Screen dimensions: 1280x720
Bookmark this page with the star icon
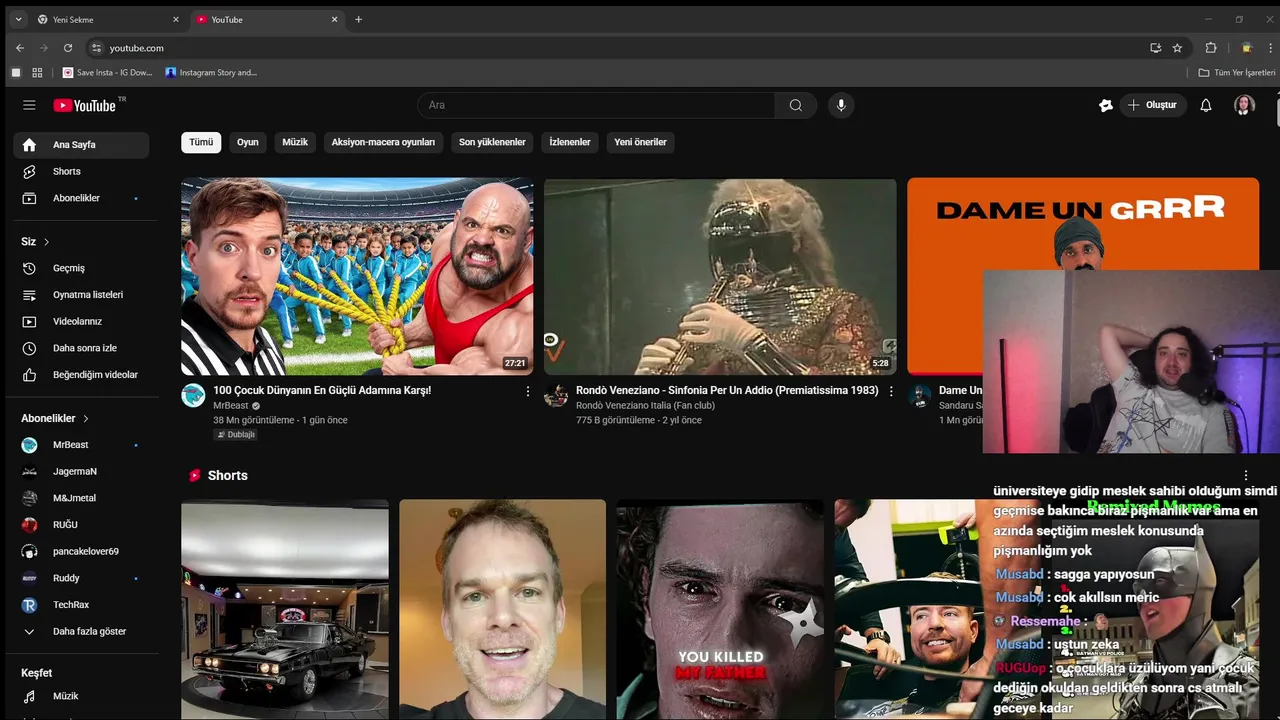pos(1177,48)
